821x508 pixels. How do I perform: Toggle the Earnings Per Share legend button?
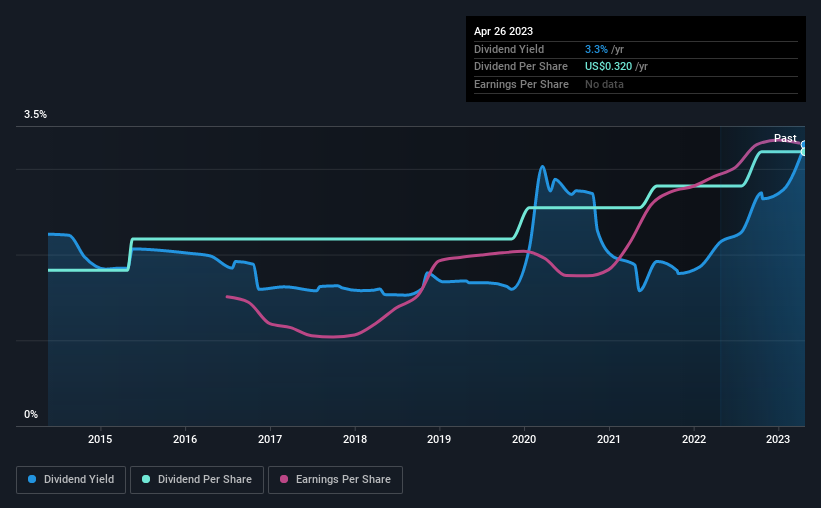pos(335,480)
